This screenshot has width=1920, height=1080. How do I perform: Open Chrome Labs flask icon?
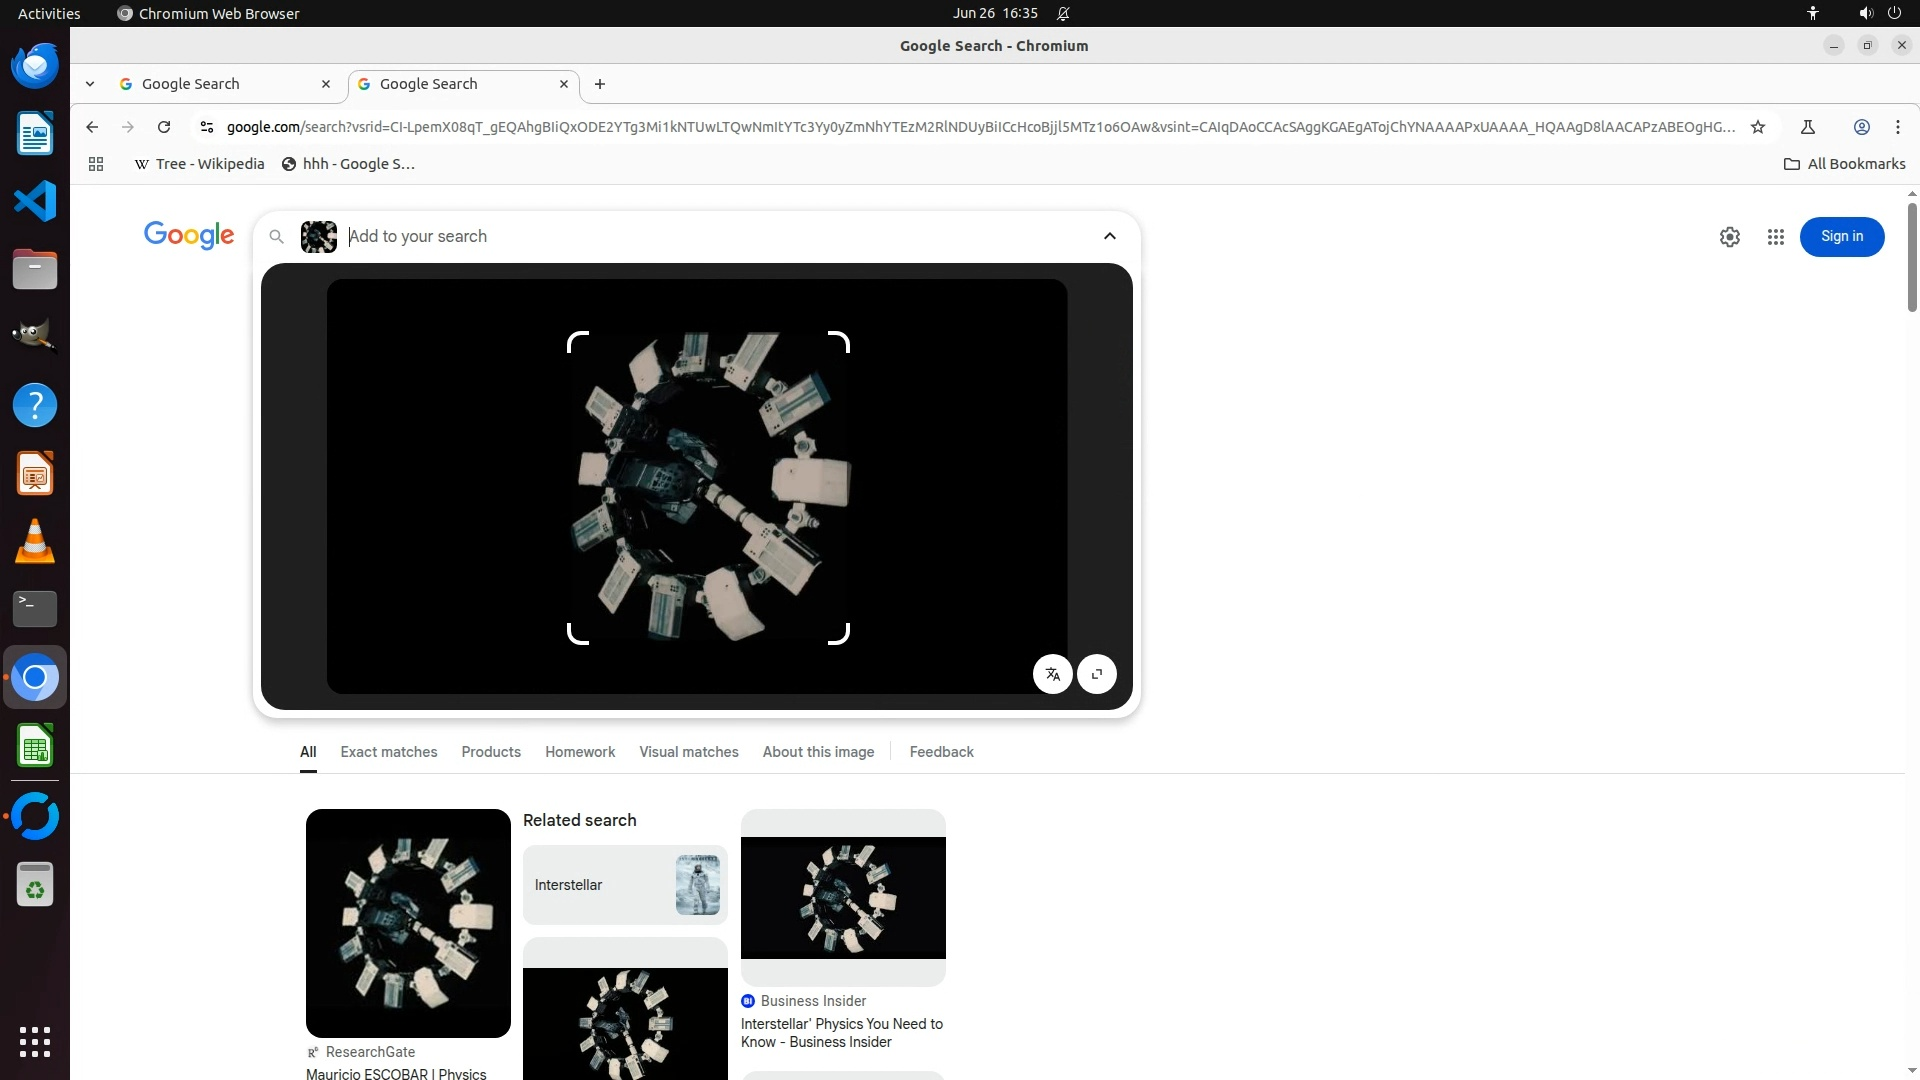[1808, 127]
